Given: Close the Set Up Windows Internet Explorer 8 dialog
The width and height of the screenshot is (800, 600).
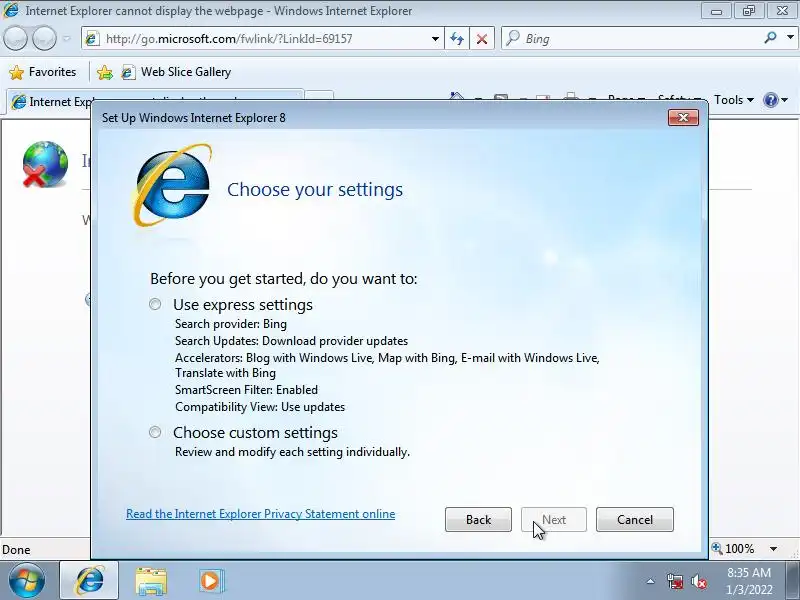Looking at the screenshot, I should pyautogui.click(x=683, y=118).
